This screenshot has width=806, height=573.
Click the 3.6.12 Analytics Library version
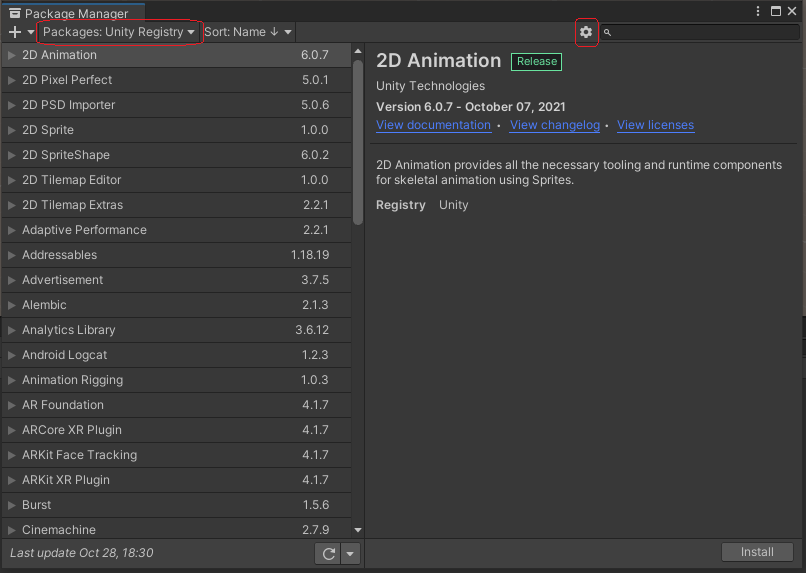pos(312,330)
